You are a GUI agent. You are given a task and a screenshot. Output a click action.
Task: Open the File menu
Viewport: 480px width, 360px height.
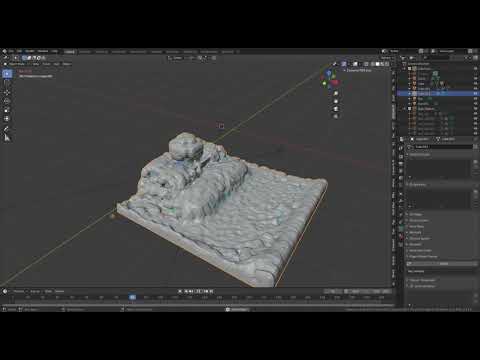click(x=11, y=51)
